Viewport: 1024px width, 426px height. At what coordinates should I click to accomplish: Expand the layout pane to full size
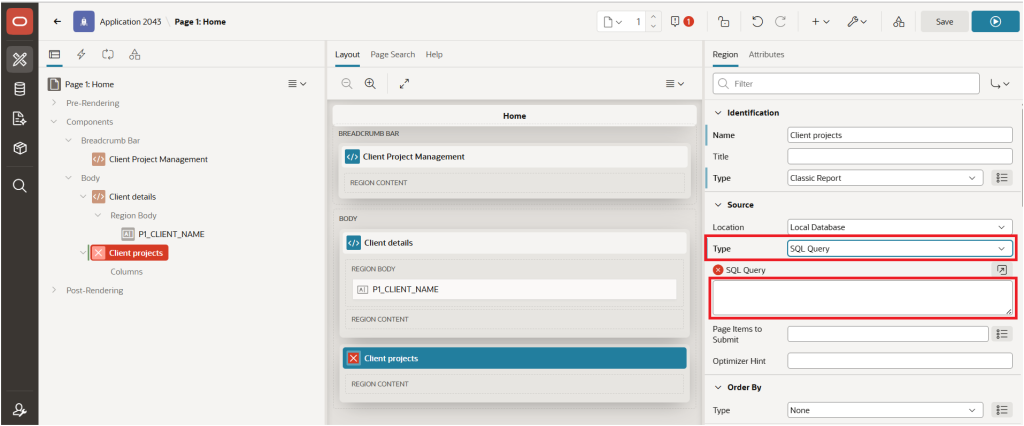(x=404, y=84)
